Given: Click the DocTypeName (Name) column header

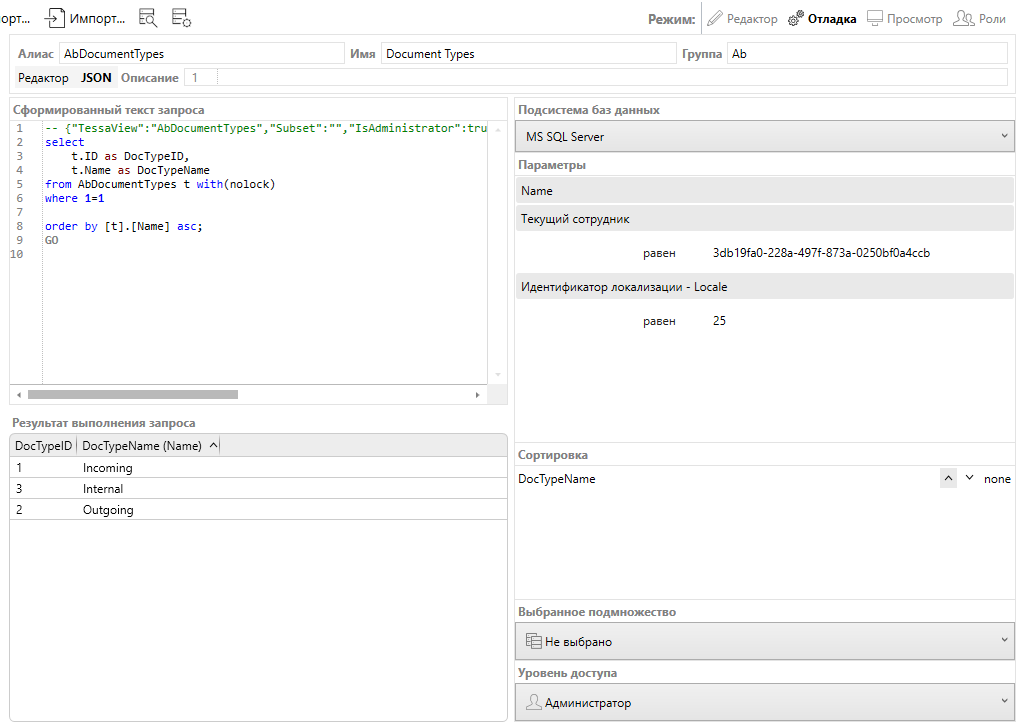Looking at the screenshot, I should point(142,446).
